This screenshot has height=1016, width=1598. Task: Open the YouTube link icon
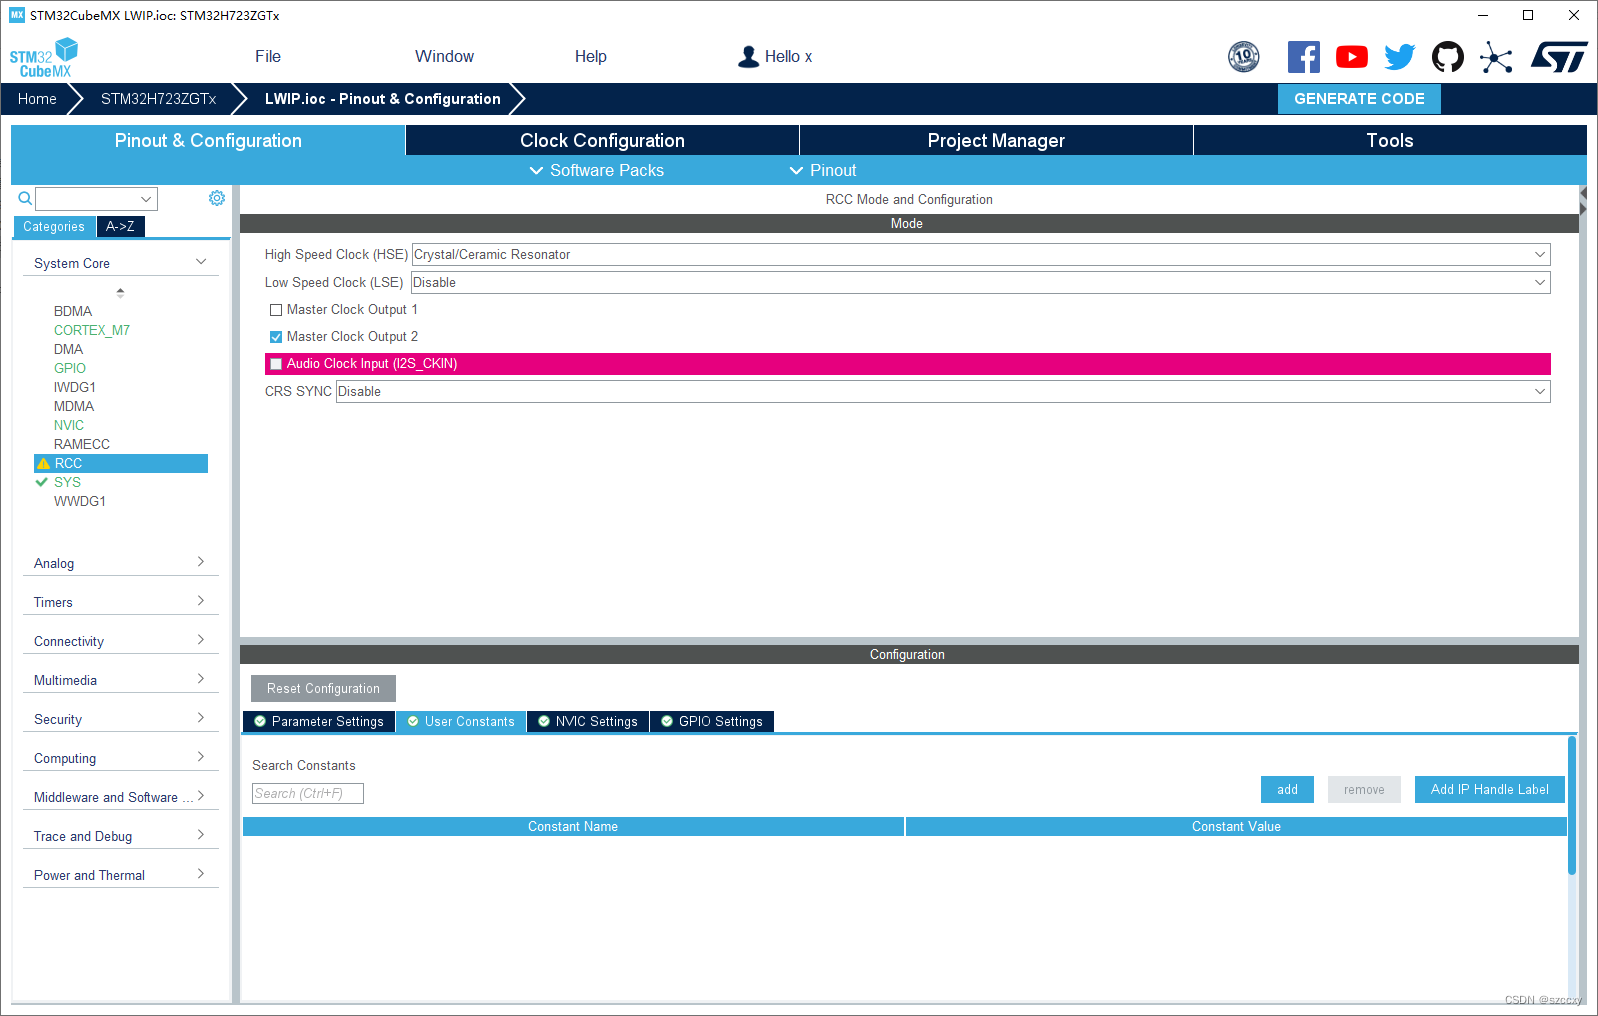point(1351,57)
